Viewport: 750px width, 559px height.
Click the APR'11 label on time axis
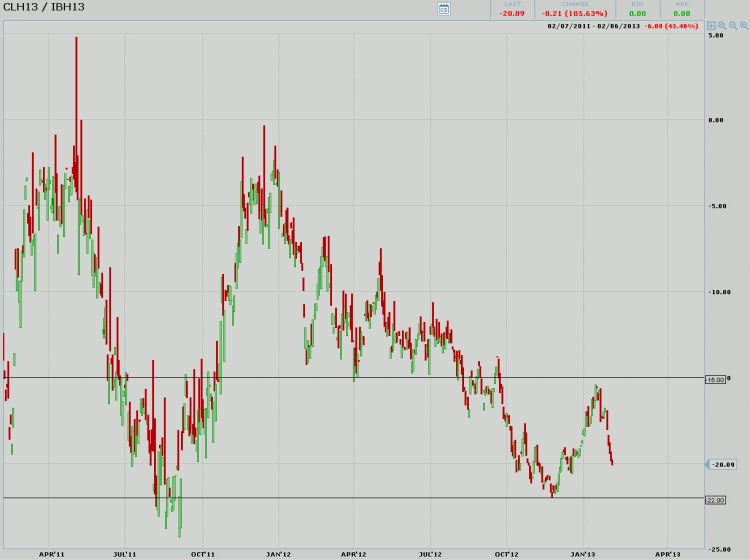(x=52, y=553)
